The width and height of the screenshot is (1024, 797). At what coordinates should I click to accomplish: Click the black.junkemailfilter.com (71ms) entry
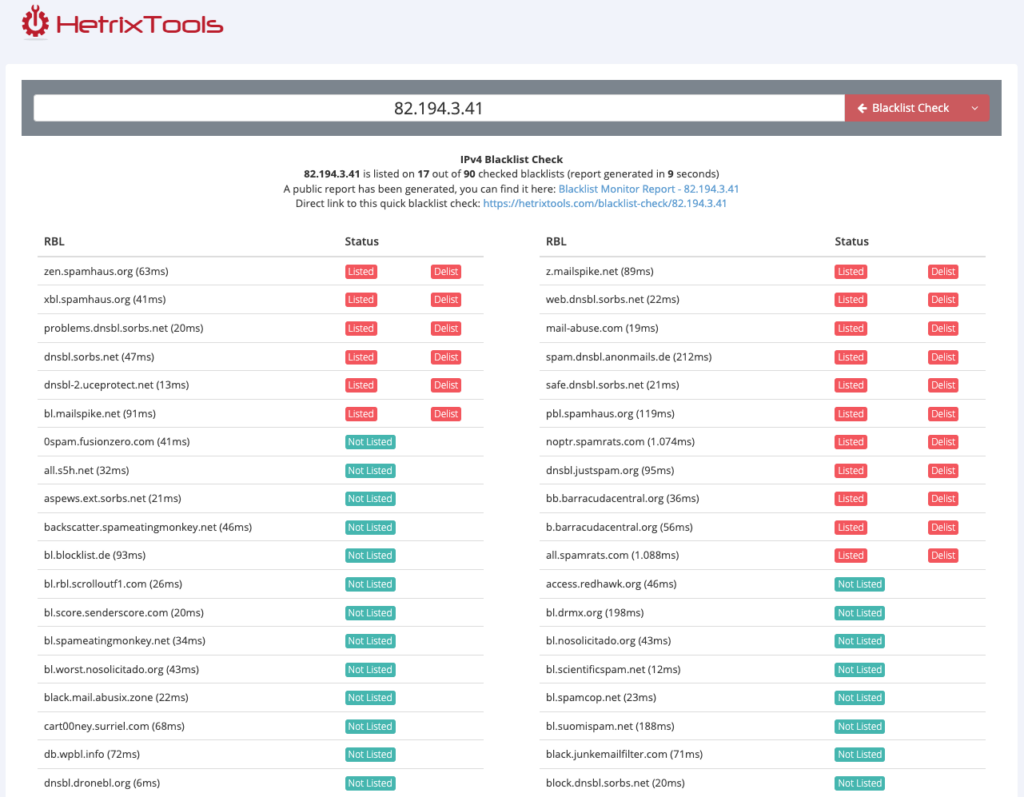click(x=624, y=755)
